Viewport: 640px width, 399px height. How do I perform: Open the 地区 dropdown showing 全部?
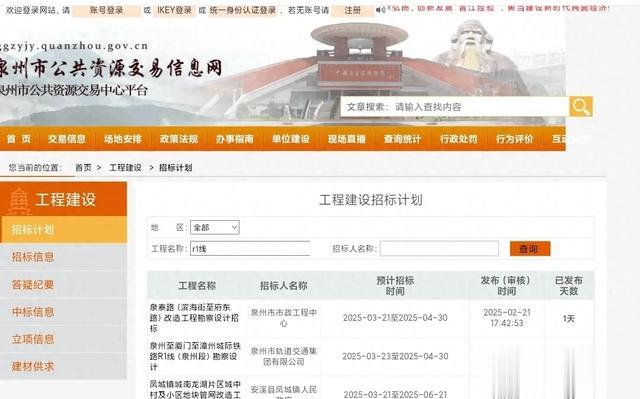point(215,227)
